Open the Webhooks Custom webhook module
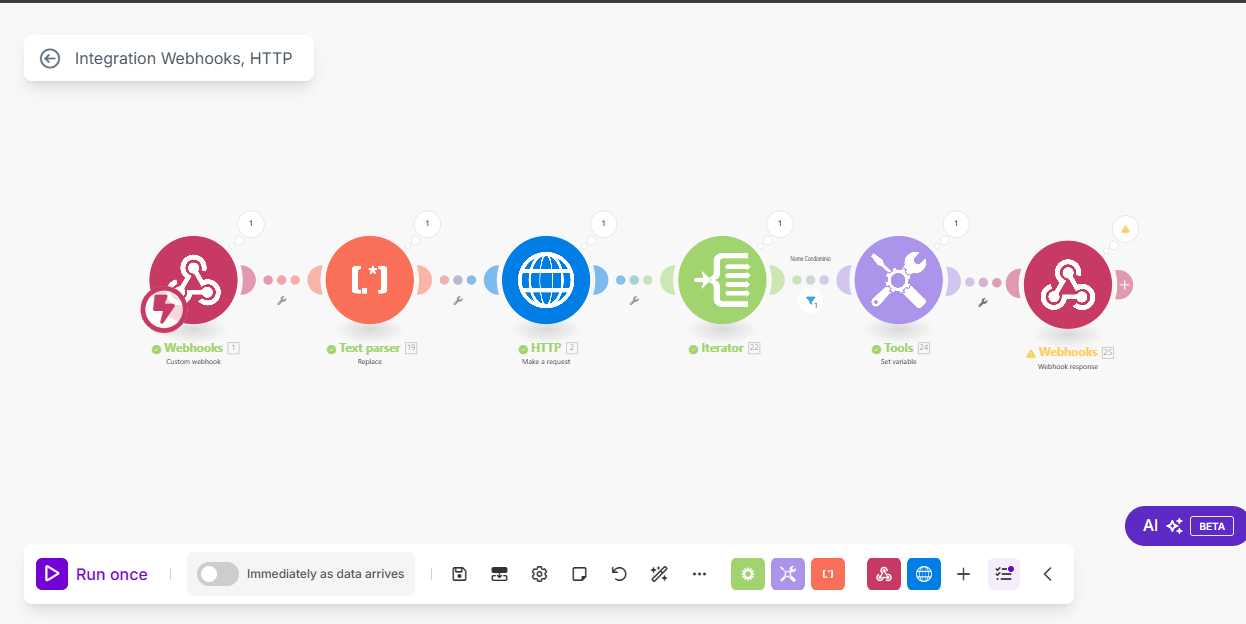The image size is (1246, 624). (x=194, y=280)
